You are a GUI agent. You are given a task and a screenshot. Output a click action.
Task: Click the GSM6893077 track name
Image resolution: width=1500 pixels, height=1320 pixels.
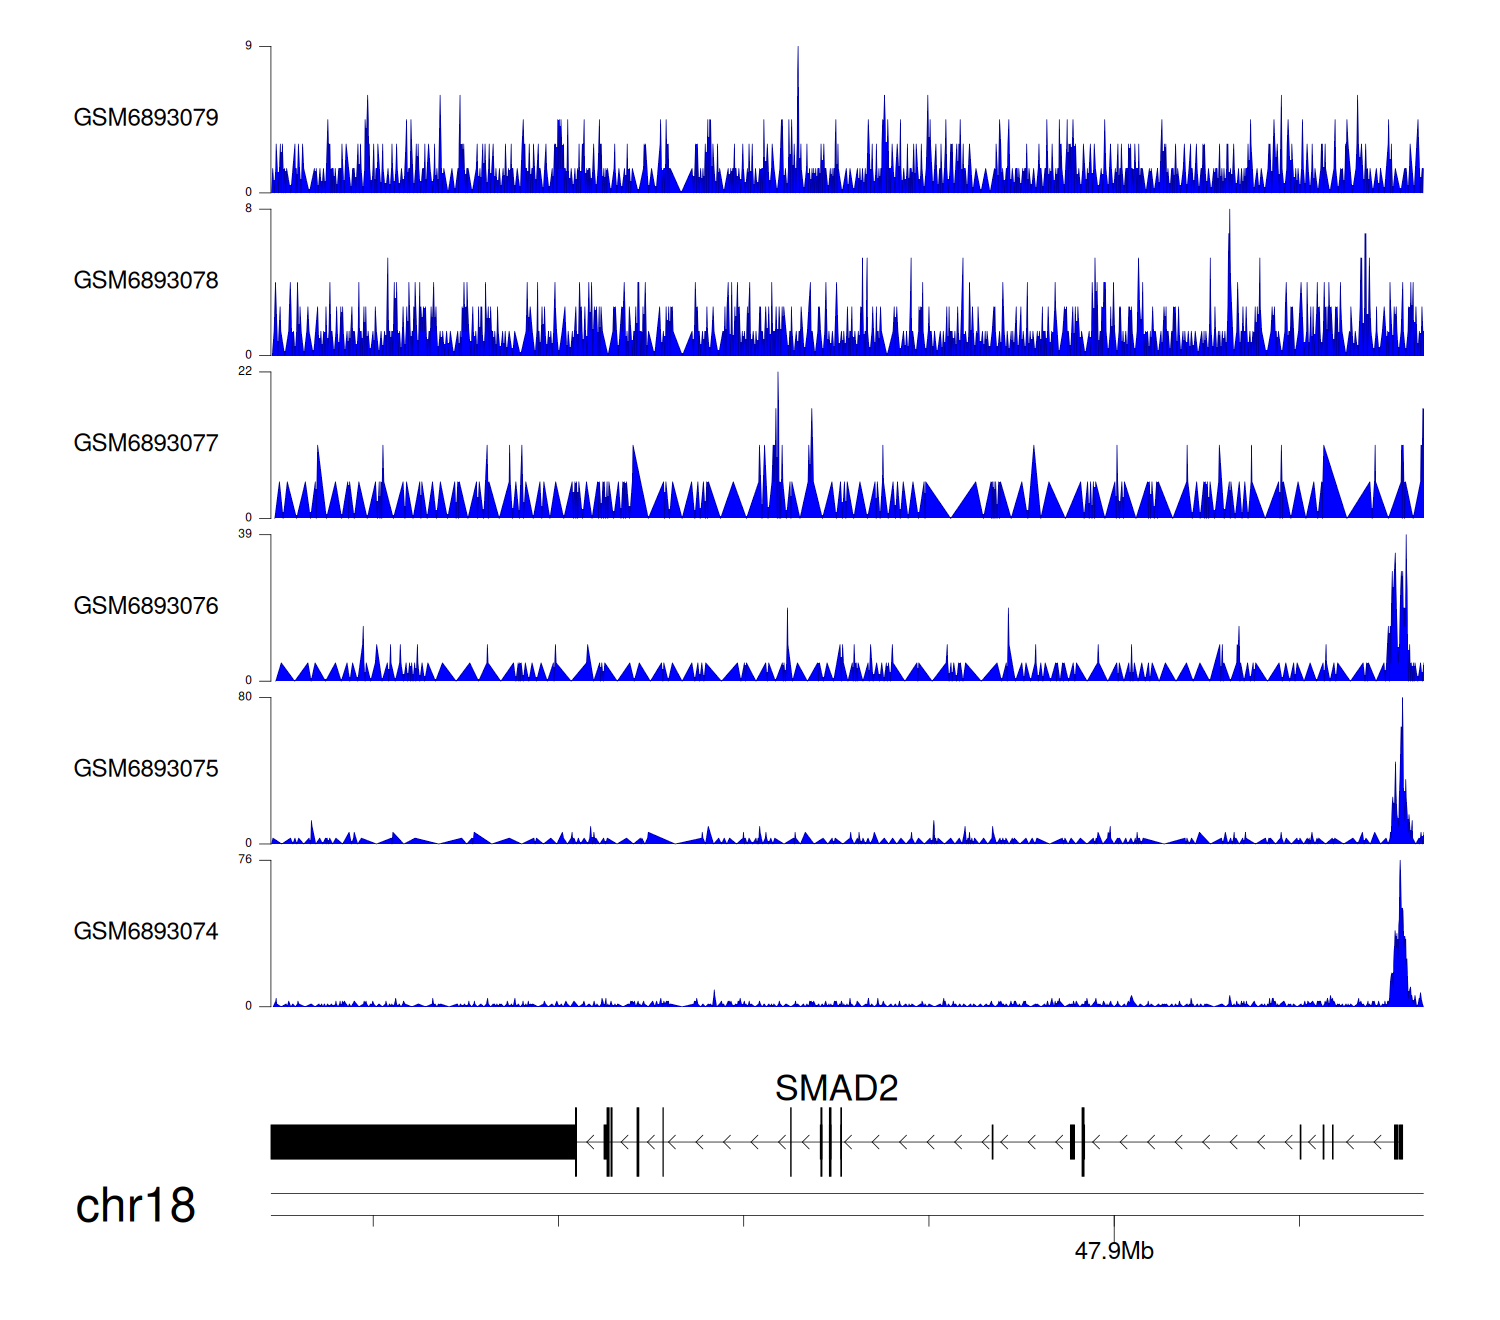[x=146, y=444]
